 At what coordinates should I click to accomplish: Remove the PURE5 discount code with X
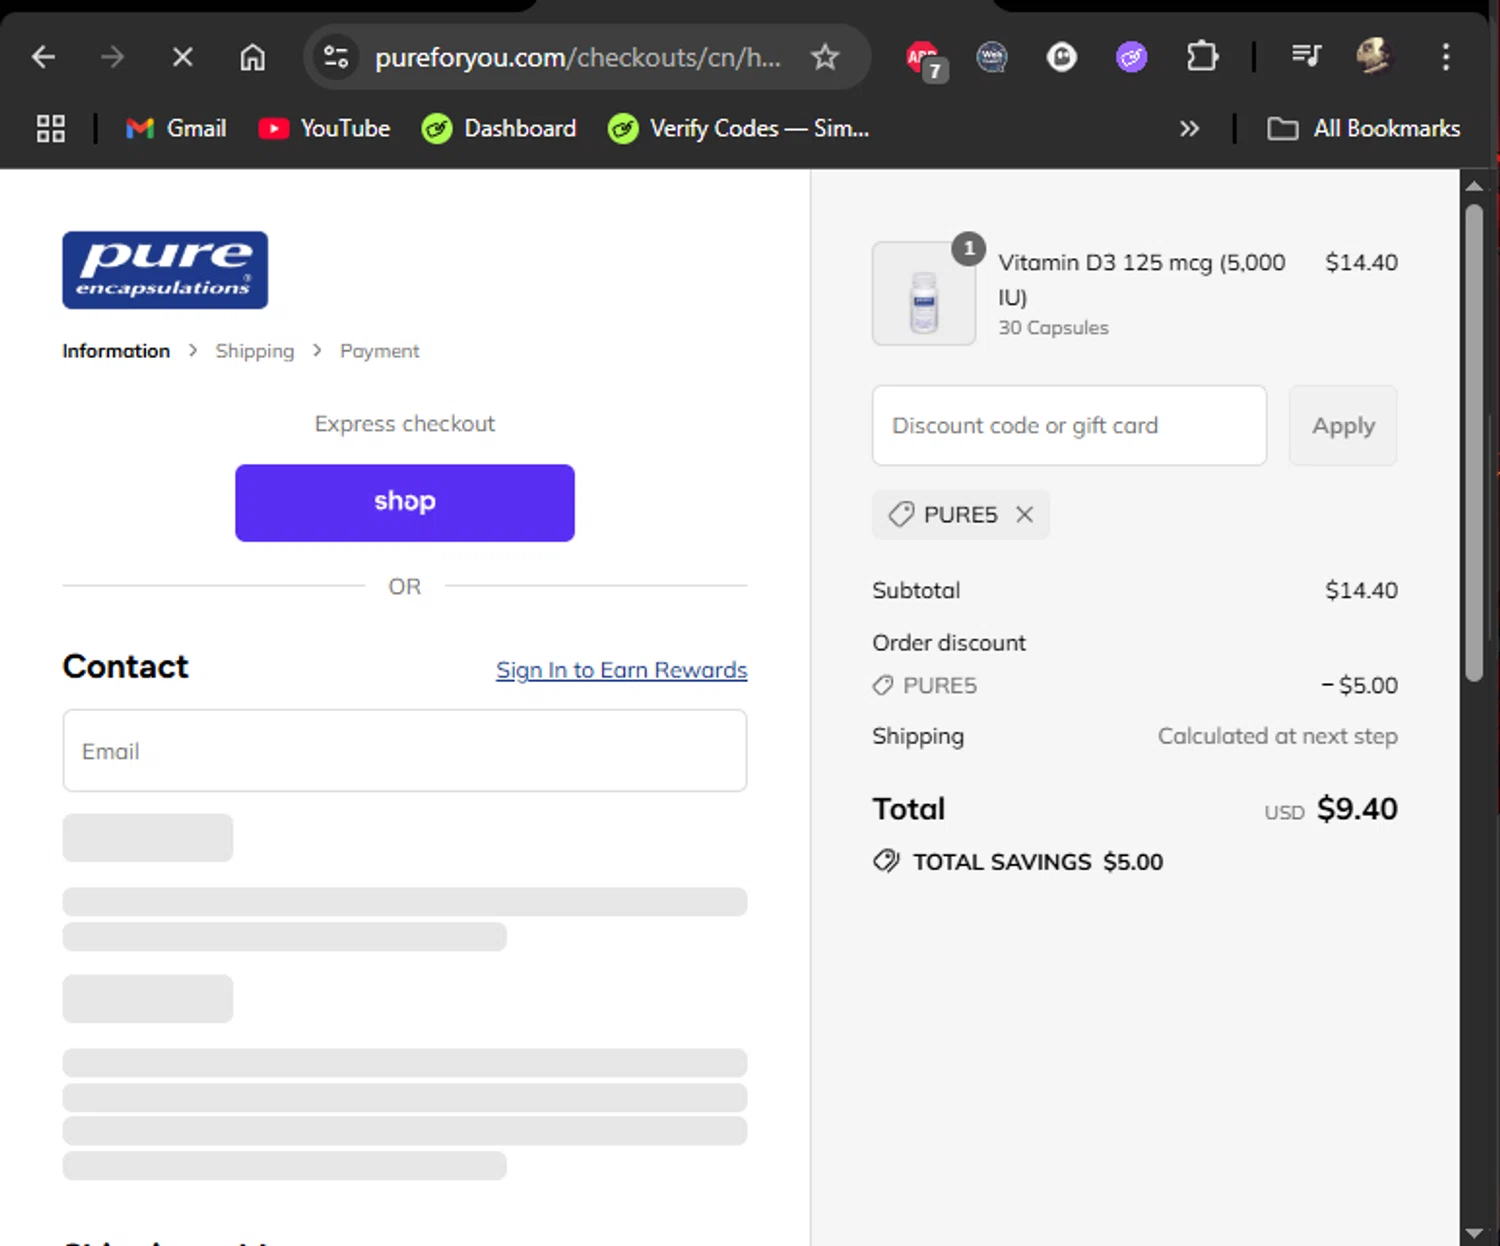pos(1024,514)
